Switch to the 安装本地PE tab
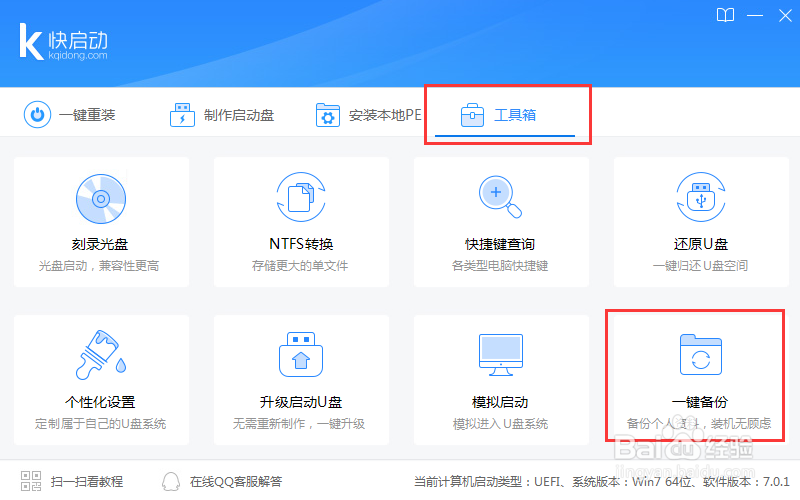The height and width of the screenshot is (500, 800). pyautogui.click(x=368, y=115)
